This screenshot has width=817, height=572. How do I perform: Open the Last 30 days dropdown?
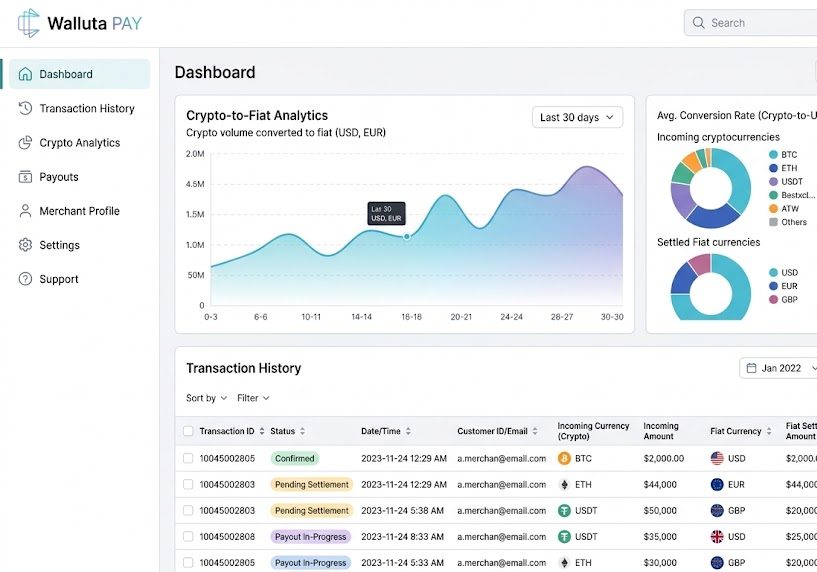[577, 117]
